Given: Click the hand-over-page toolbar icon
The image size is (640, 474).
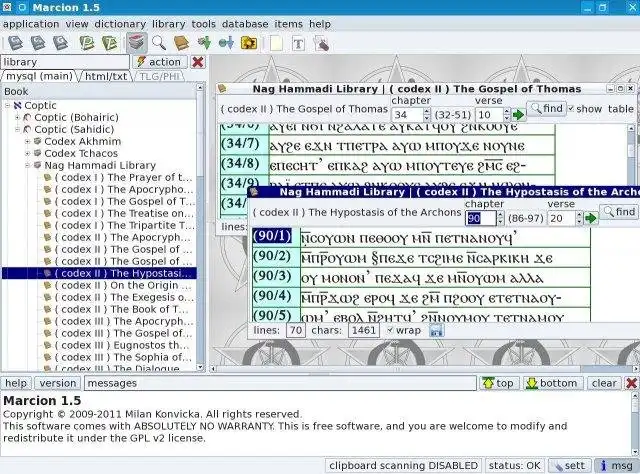Looking at the screenshot, I should (321, 43).
